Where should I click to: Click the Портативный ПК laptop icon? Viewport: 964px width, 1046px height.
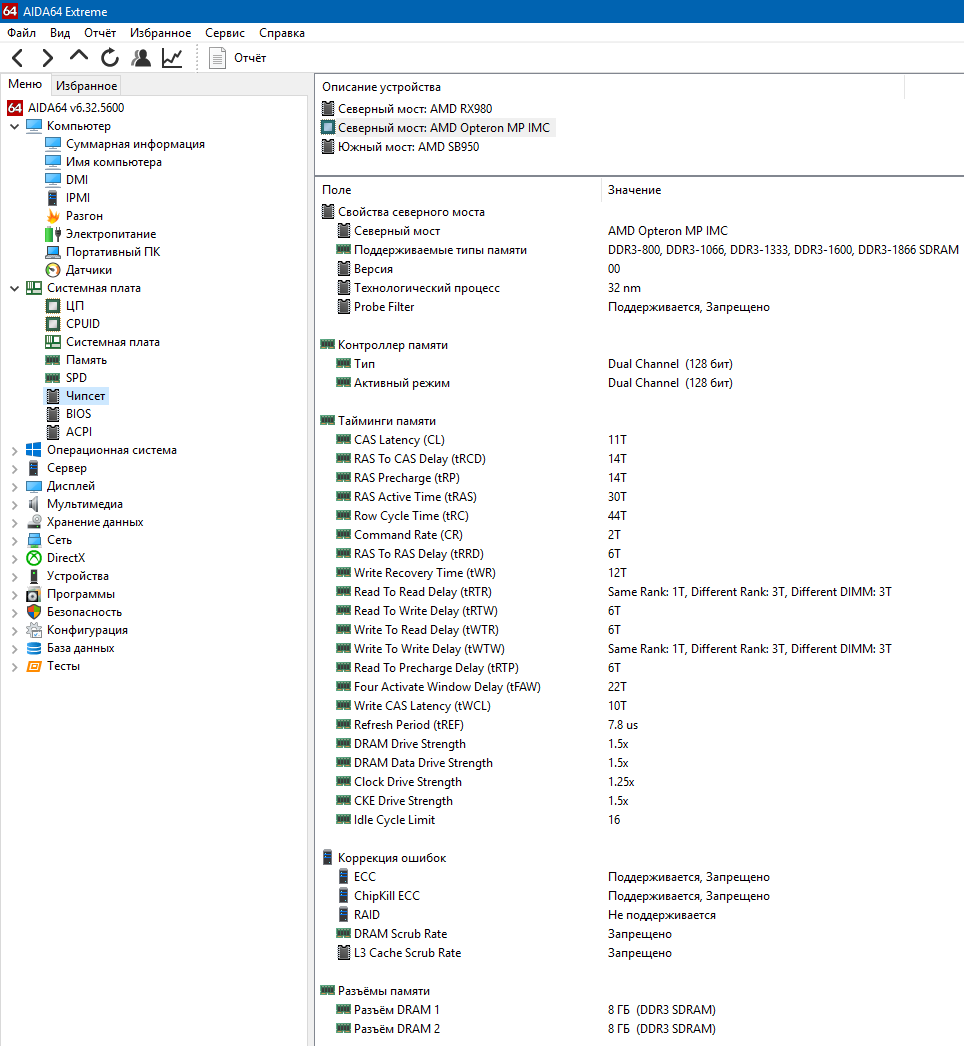coord(53,251)
